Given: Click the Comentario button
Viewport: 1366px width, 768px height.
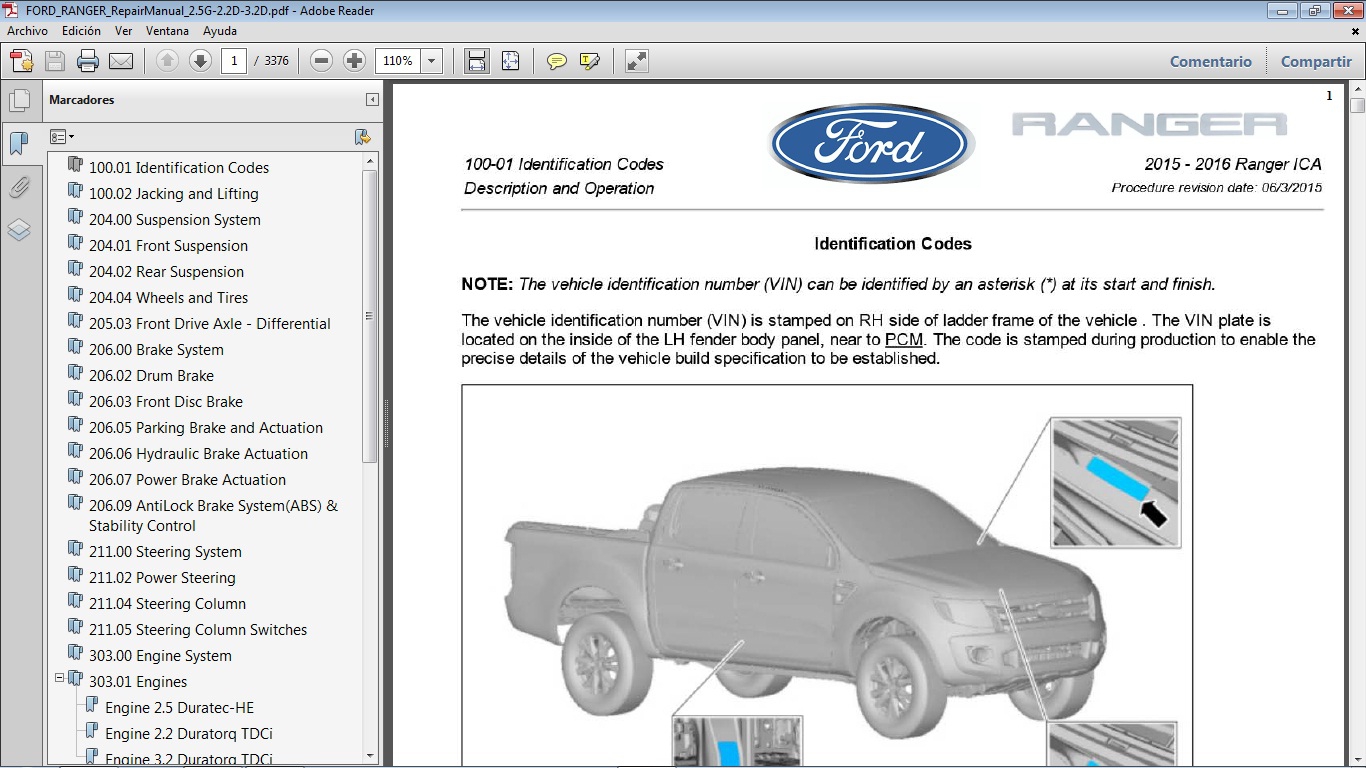Looking at the screenshot, I should point(1210,61).
